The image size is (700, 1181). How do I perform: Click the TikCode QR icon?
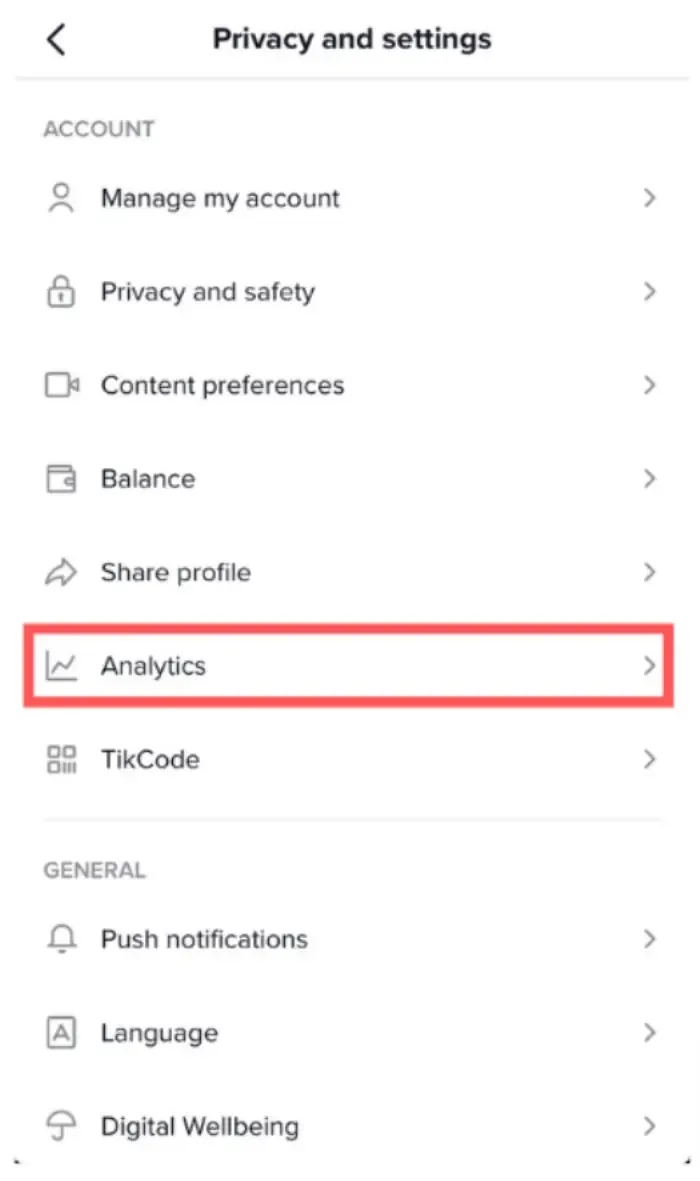point(61,759)
